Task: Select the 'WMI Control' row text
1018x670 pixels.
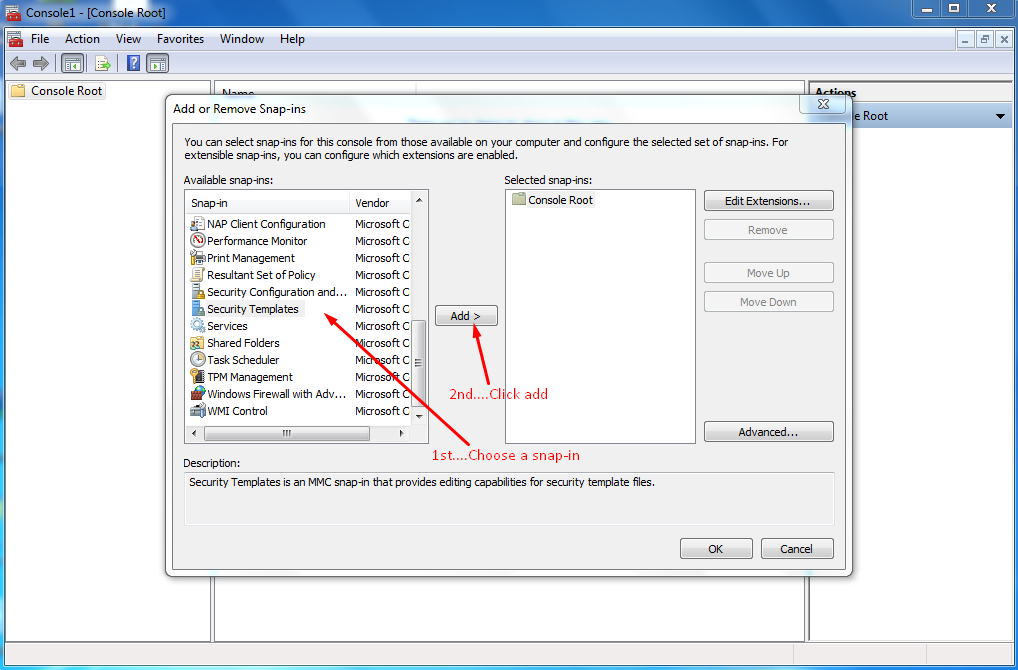Action: [238, 410]
